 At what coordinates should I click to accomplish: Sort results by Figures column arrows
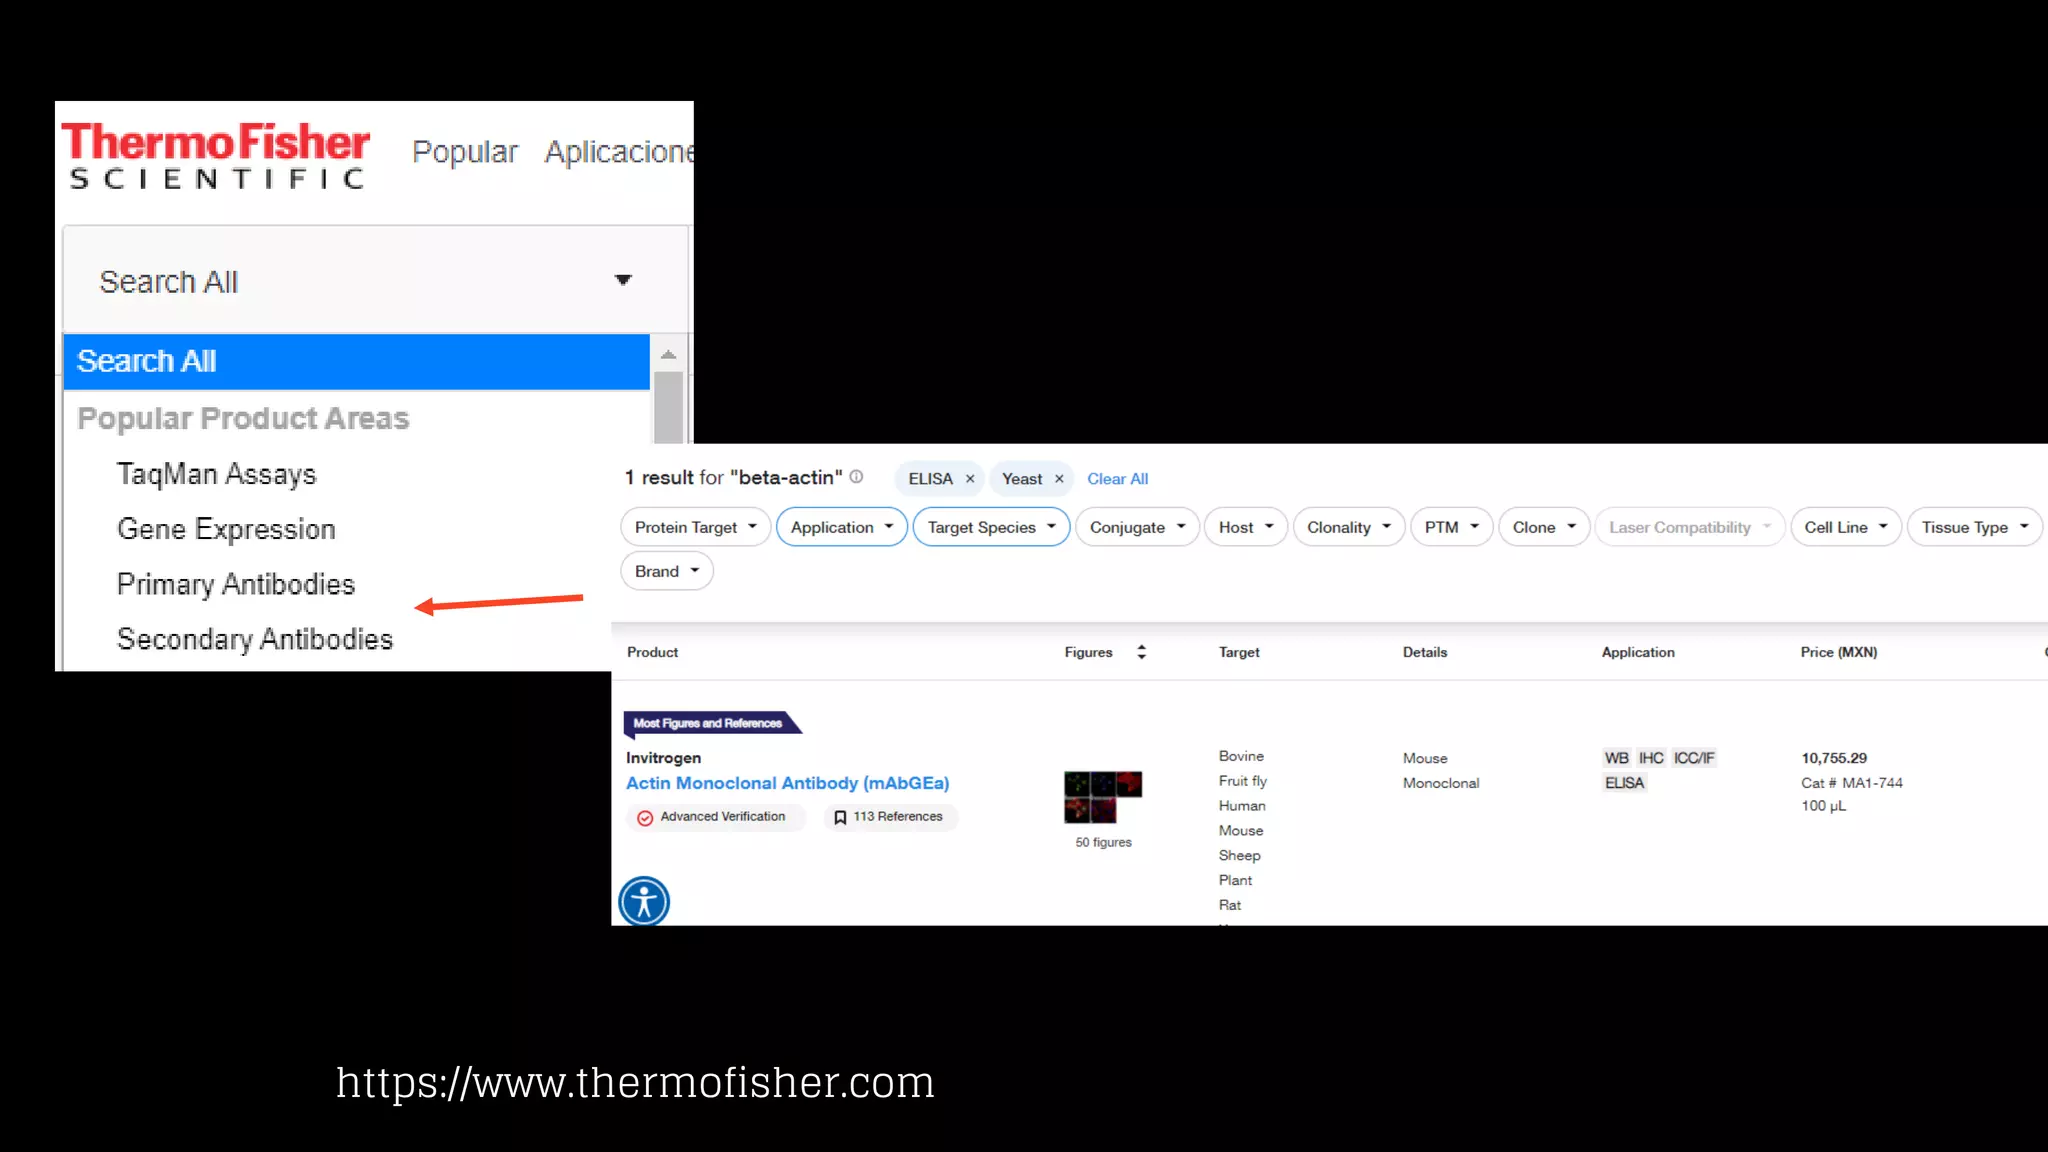pos(1141,652)
